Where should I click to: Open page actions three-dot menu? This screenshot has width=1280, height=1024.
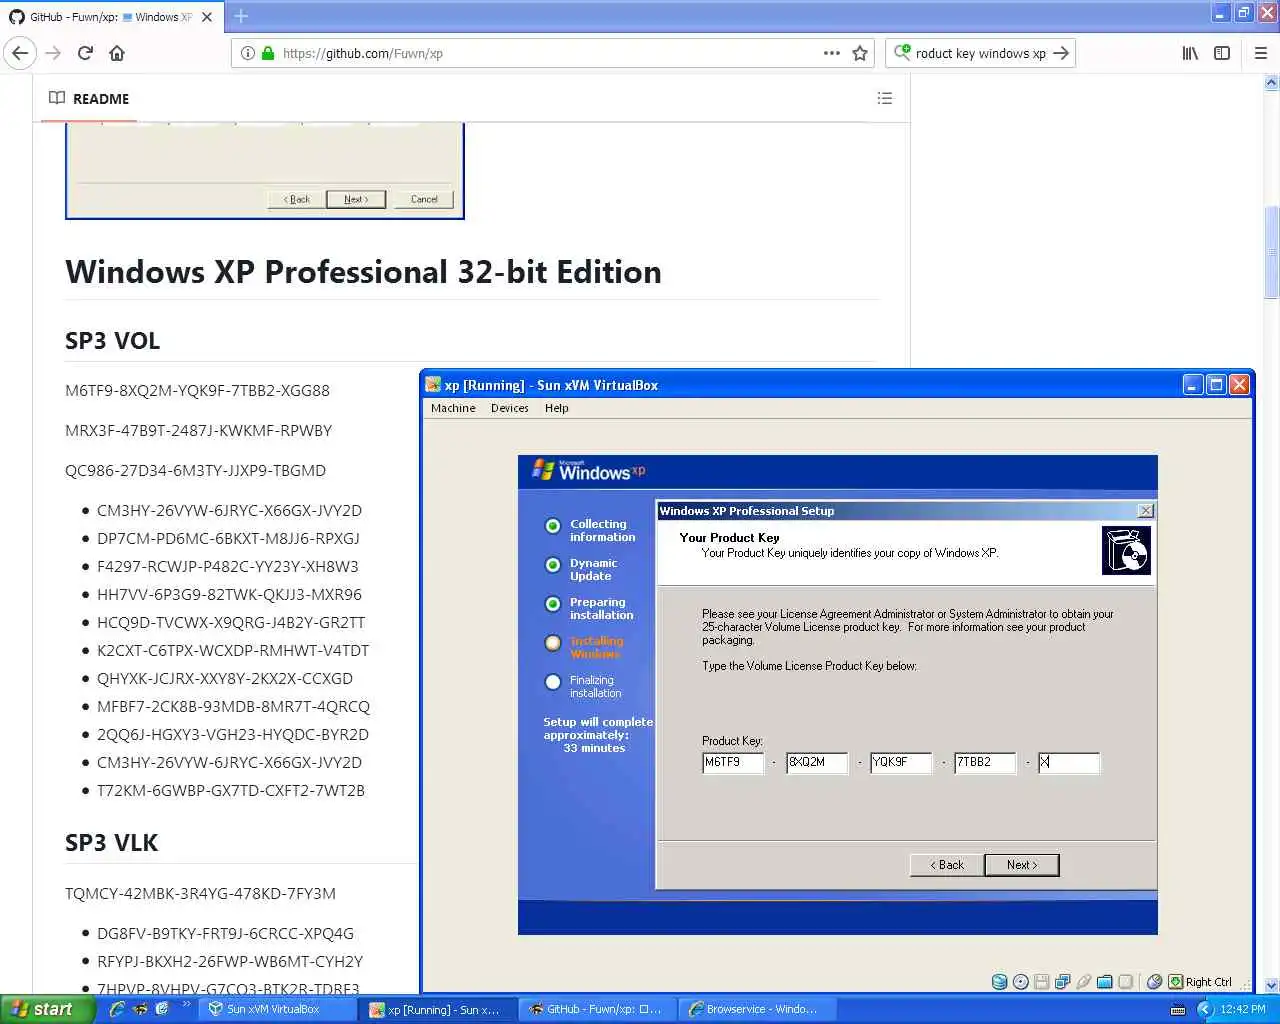[832, 53]
